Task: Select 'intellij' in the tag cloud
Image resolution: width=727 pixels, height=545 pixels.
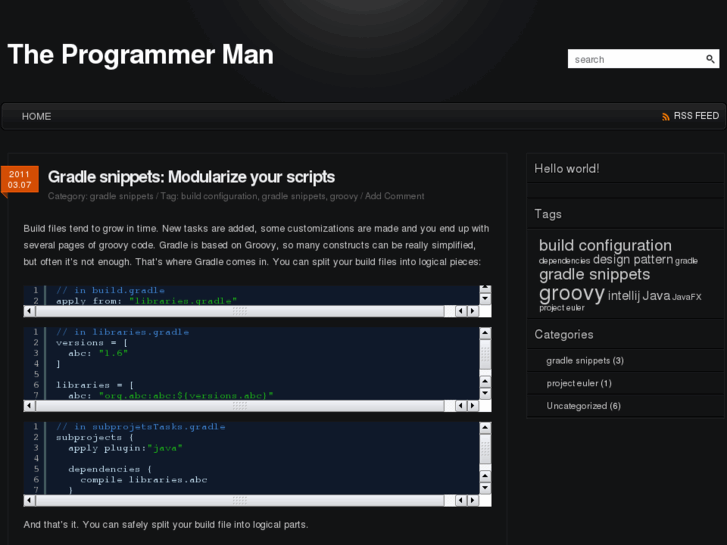Action: click(624, 296)
